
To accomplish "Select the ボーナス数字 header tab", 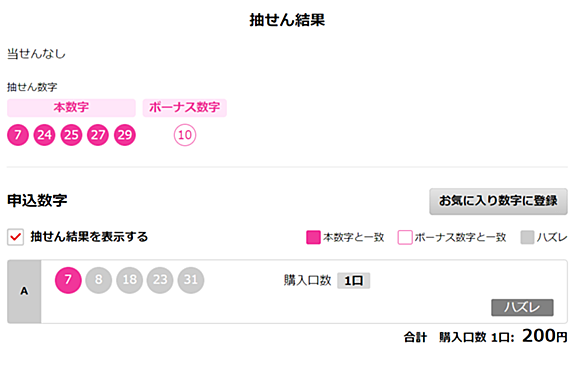I will click(x=185, y=108).
